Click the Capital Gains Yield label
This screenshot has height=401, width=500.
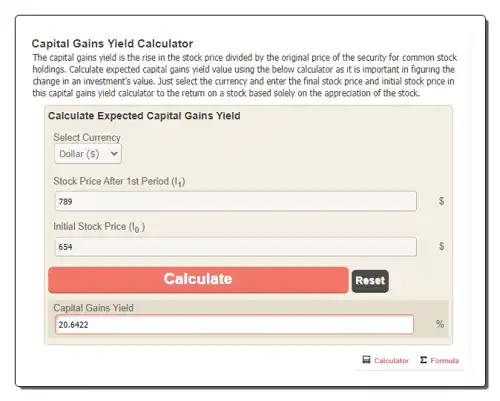point(93,308)
